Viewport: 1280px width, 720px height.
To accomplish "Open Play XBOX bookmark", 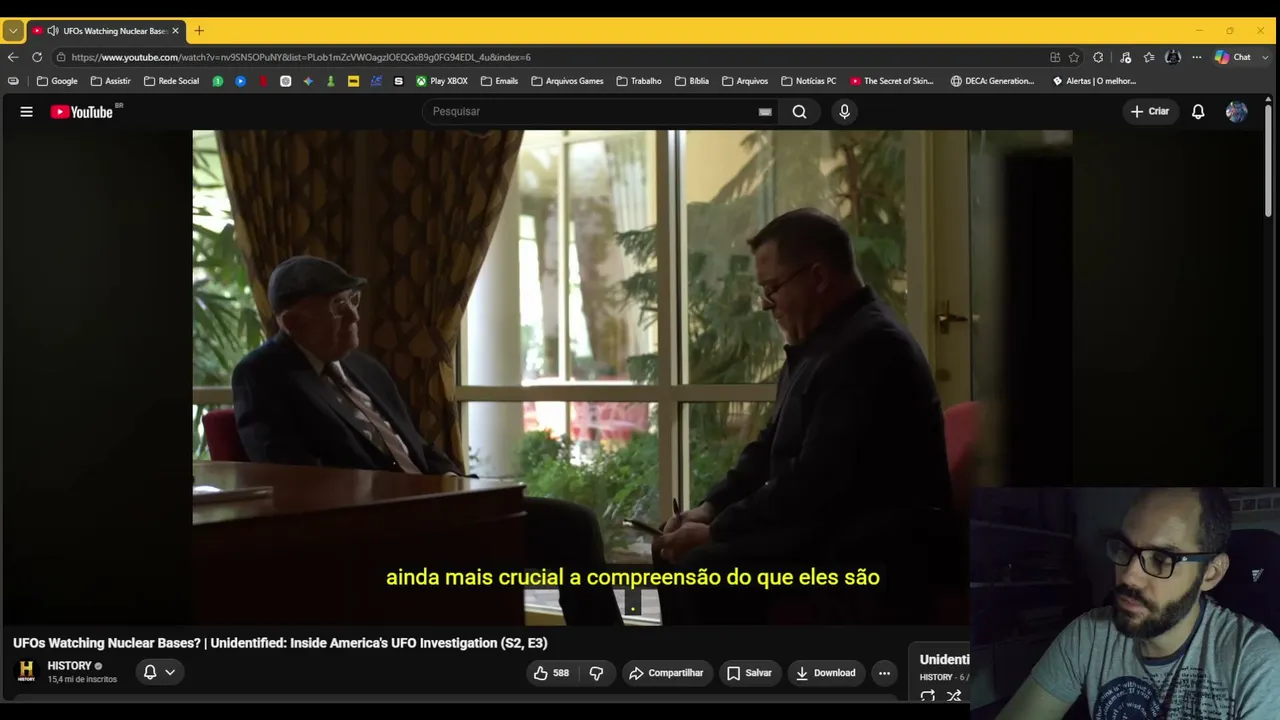I will pos(442,81).
